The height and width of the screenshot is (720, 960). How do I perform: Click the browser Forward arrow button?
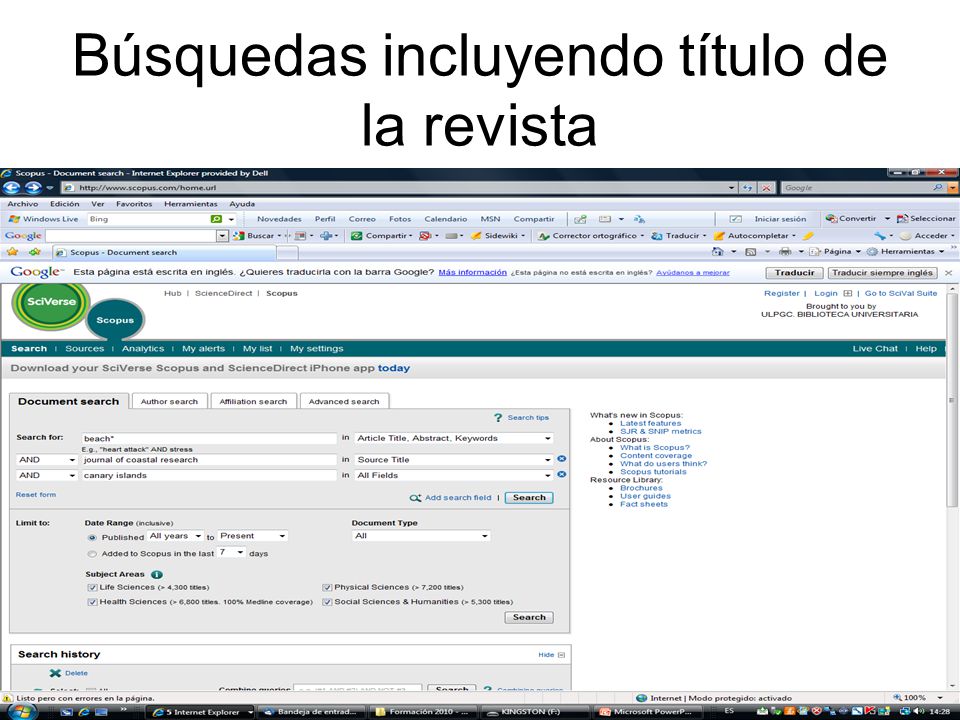33,187
